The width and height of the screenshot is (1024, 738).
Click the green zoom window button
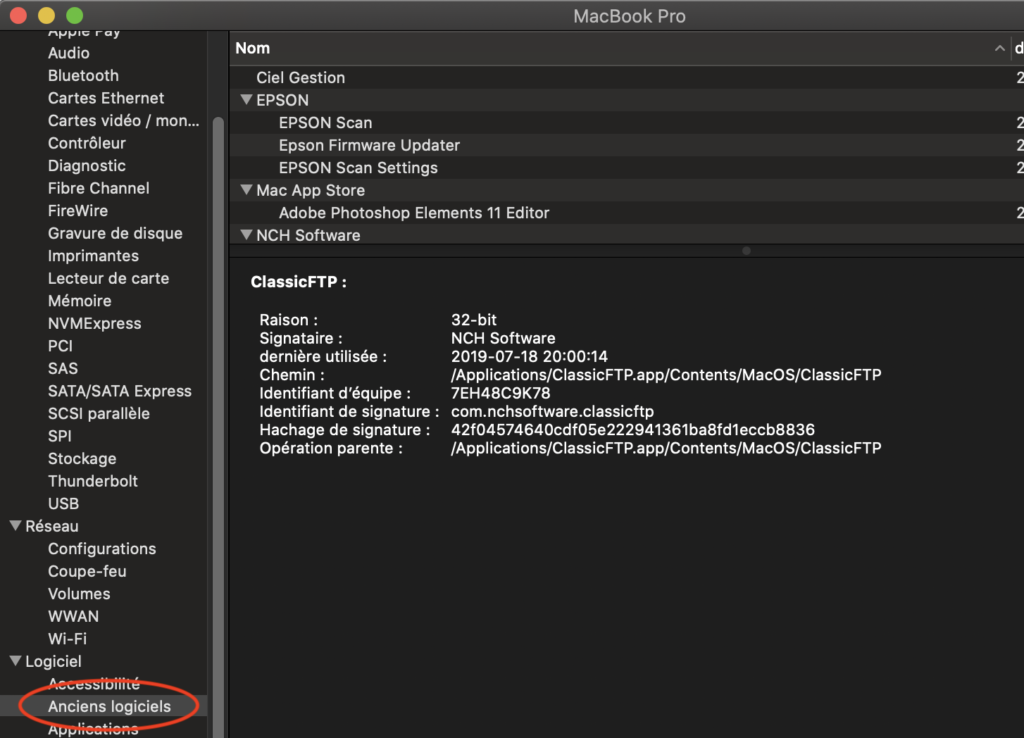pyautogui.click(x=74, y=15)
